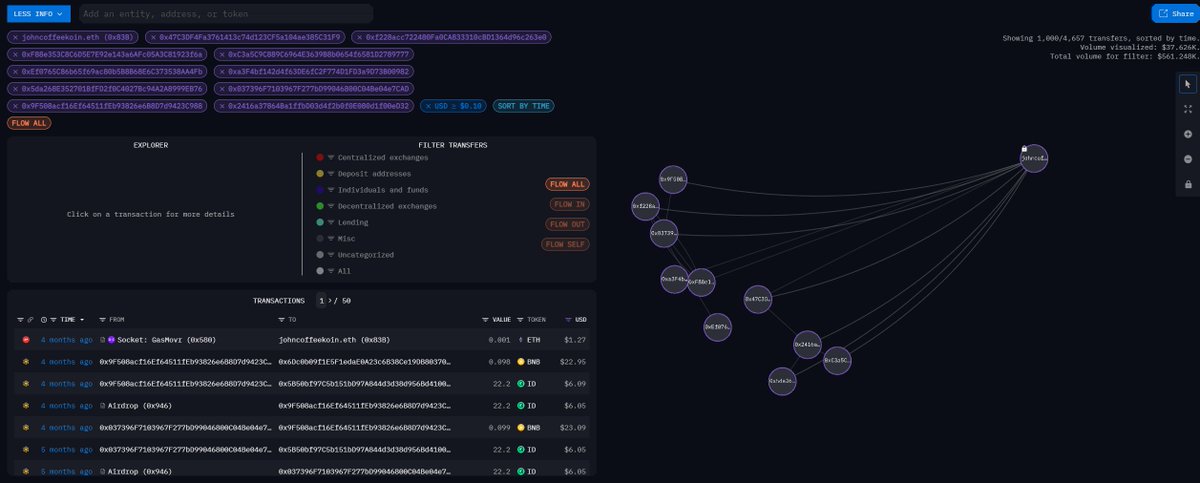Click the 0x03739 node in the graph
1200x483 pixels.
tap(664, 234)
